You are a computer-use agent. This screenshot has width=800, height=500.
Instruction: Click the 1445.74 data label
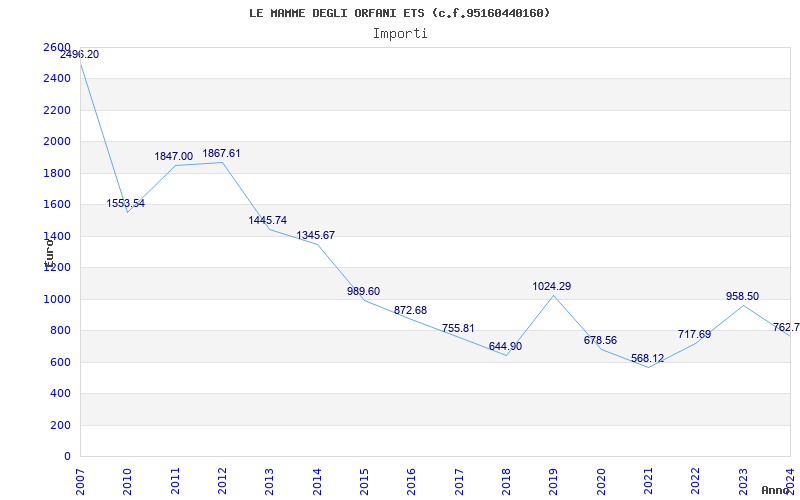(268, 220)
